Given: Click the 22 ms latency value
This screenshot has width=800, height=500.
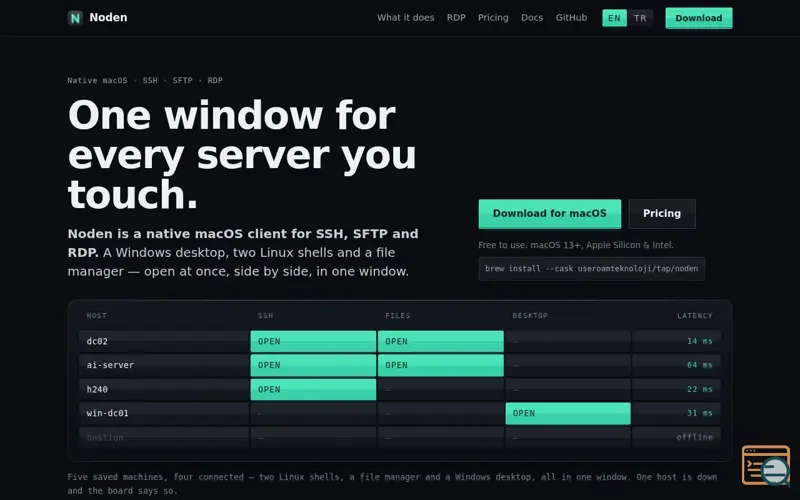Looking at the screenshot, I should pos(699,389).
